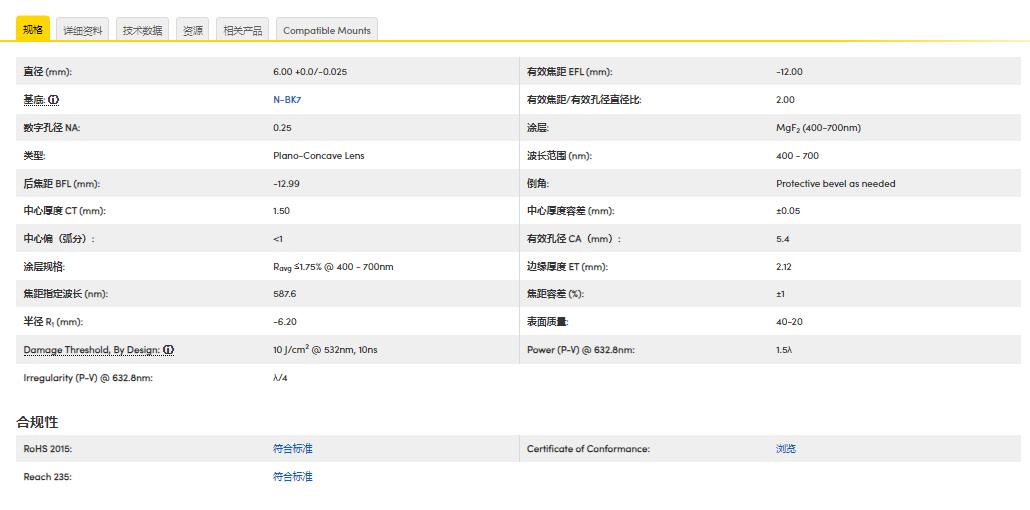Click the 中心厚度 CT (mm) label
Image resolution: width=1030 pixels, height=510 pixels.
[x=64, y=211]
